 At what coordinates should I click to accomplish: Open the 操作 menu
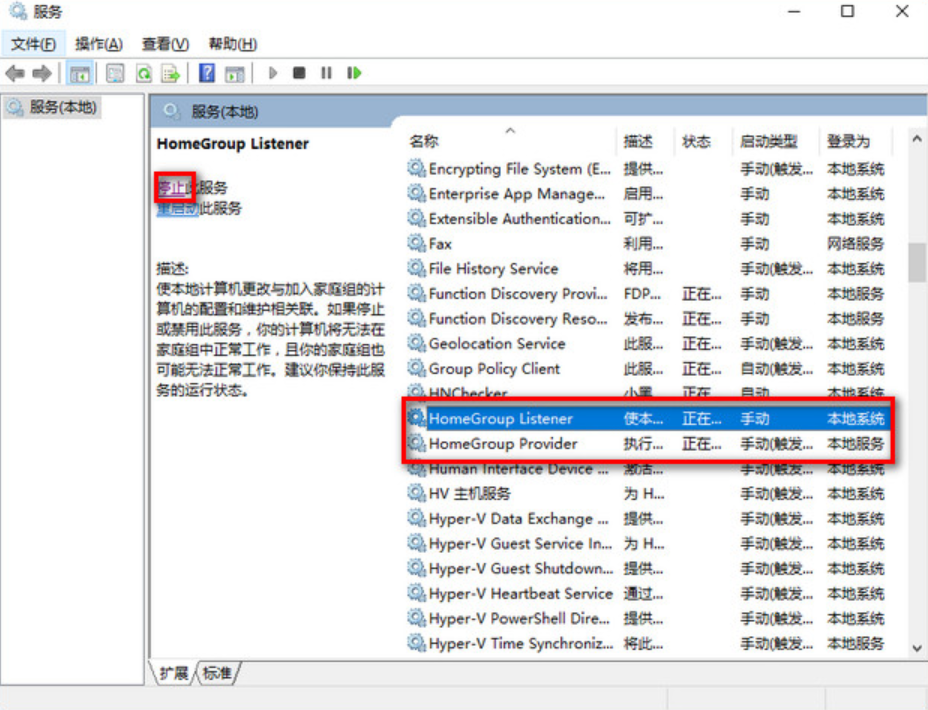click(97, 43)
